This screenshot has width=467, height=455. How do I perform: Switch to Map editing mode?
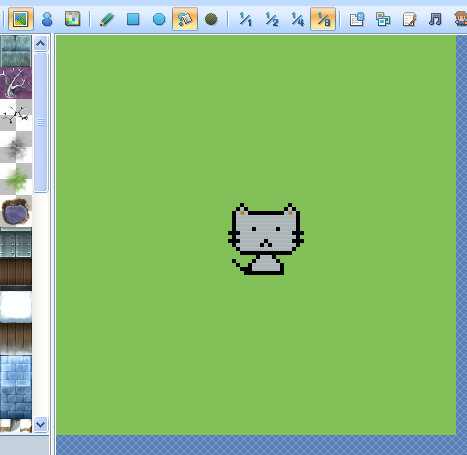tap(21, 19)
